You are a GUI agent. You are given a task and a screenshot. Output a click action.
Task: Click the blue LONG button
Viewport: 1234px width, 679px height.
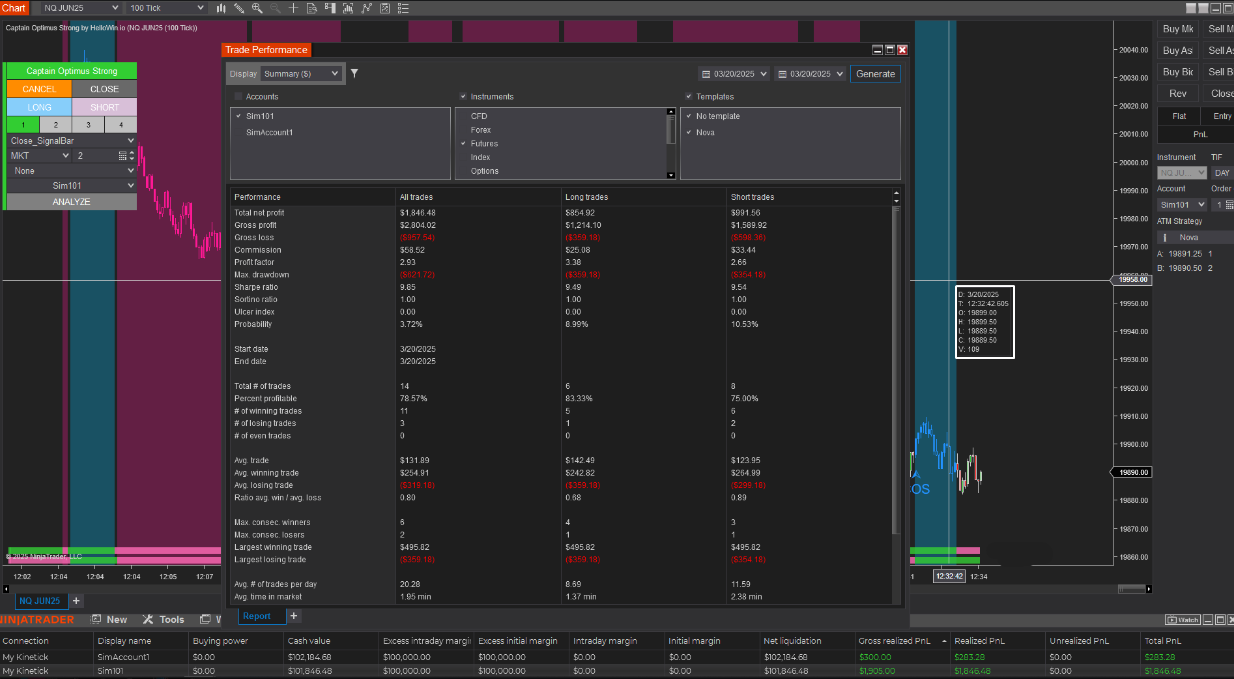click(x=39, y=107)
